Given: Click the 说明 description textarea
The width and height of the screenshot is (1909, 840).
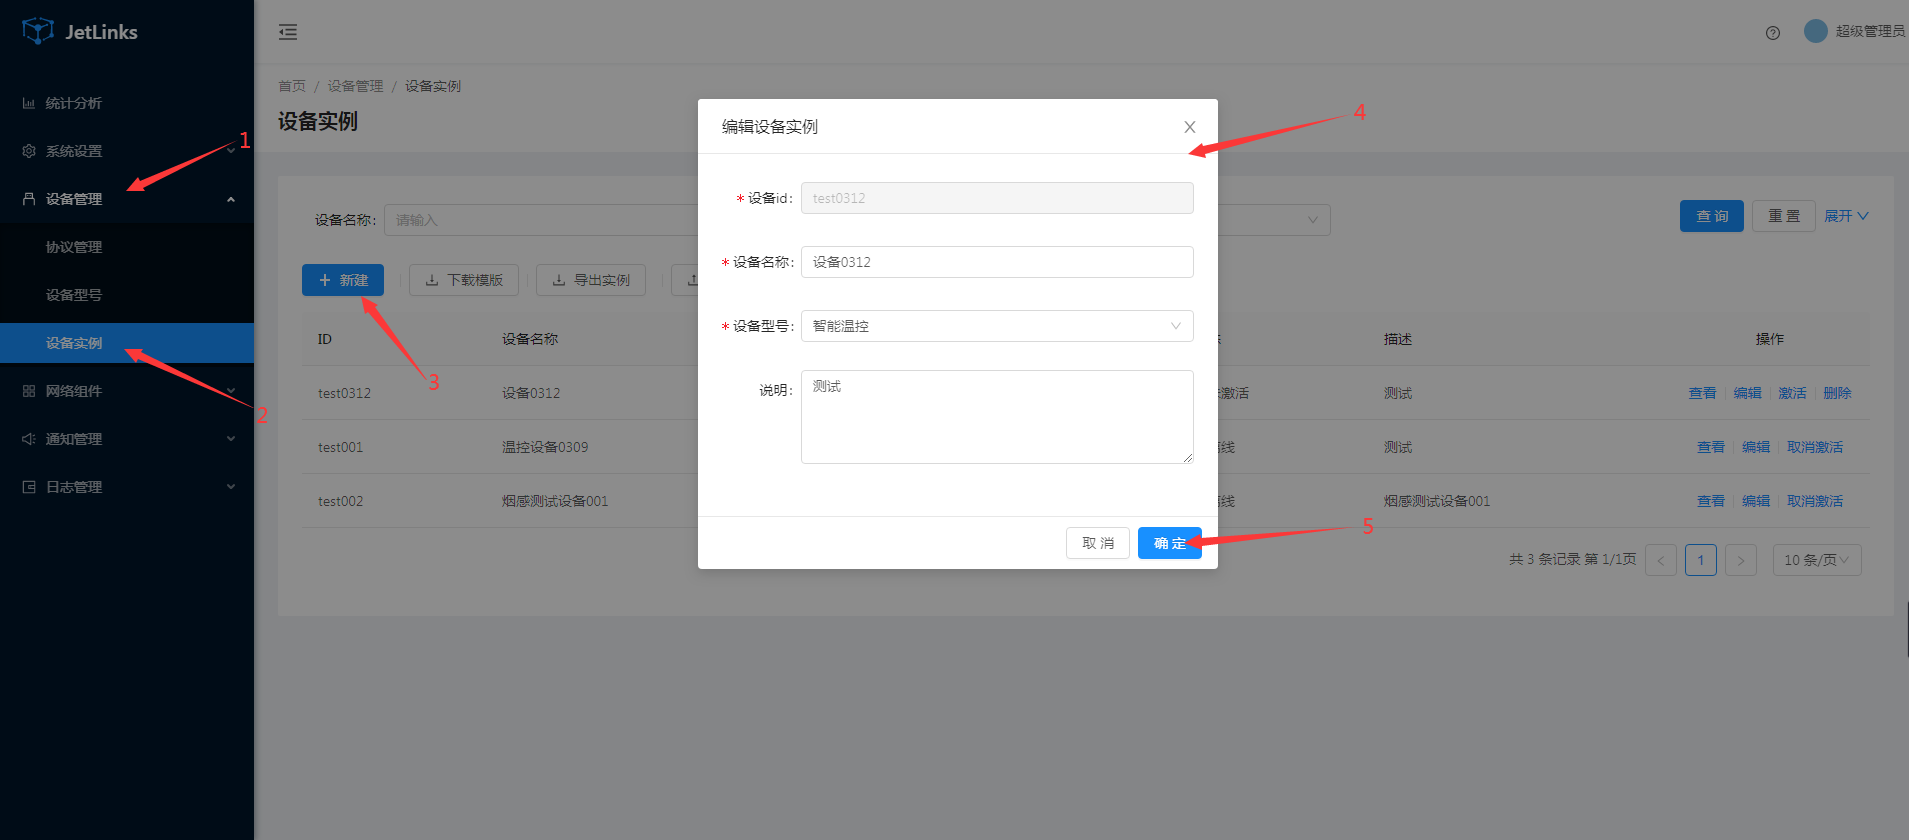Looking at the screenshot, I should point(996,416).
